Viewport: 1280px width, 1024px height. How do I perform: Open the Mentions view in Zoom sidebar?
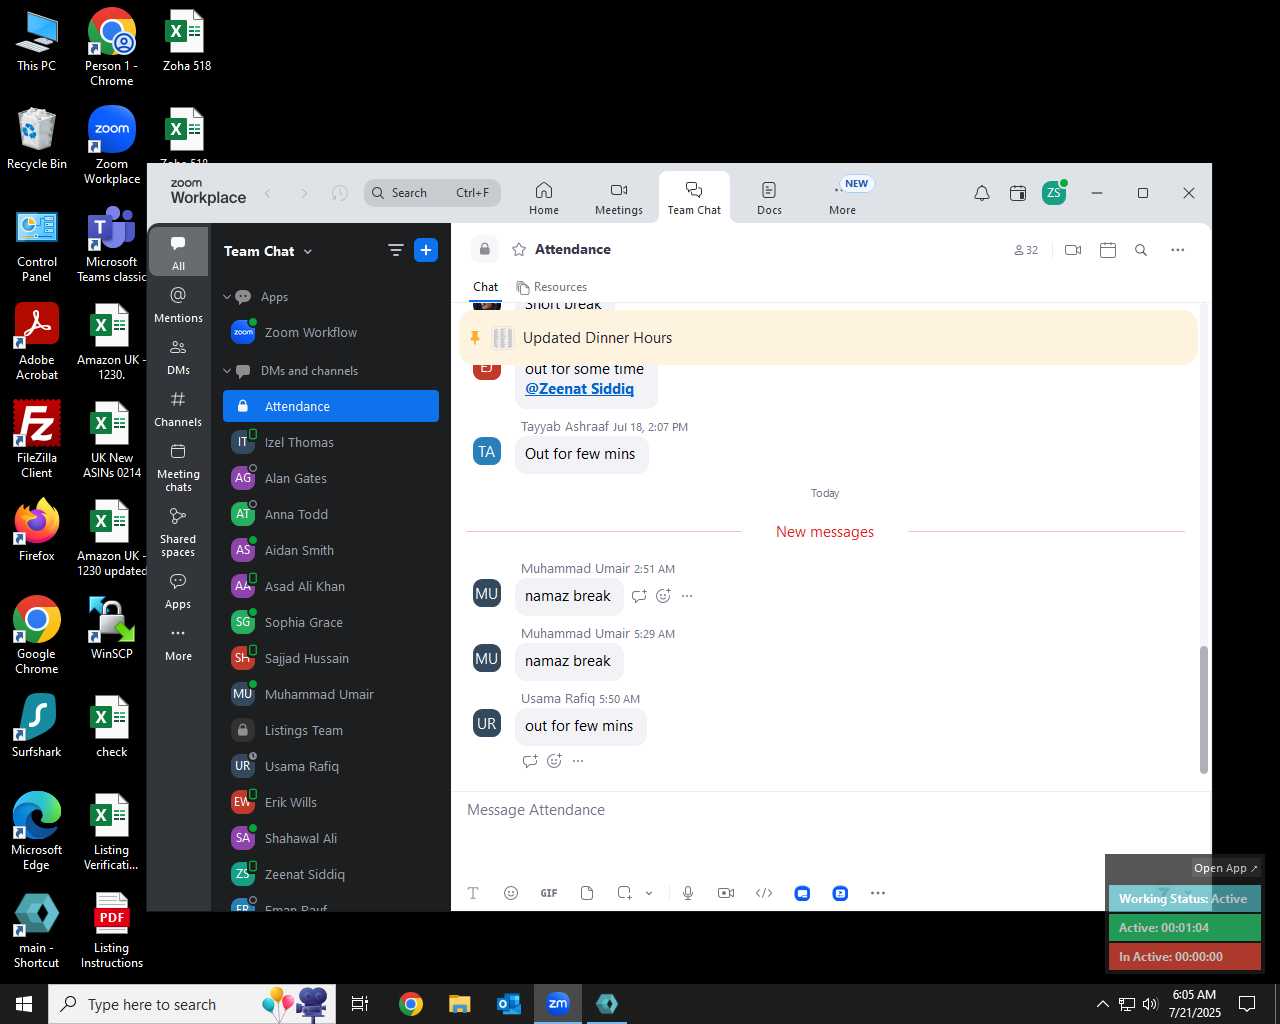point(178,304)
